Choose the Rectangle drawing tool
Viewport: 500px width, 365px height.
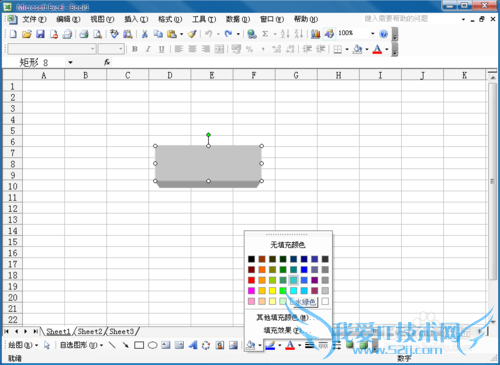139,345
